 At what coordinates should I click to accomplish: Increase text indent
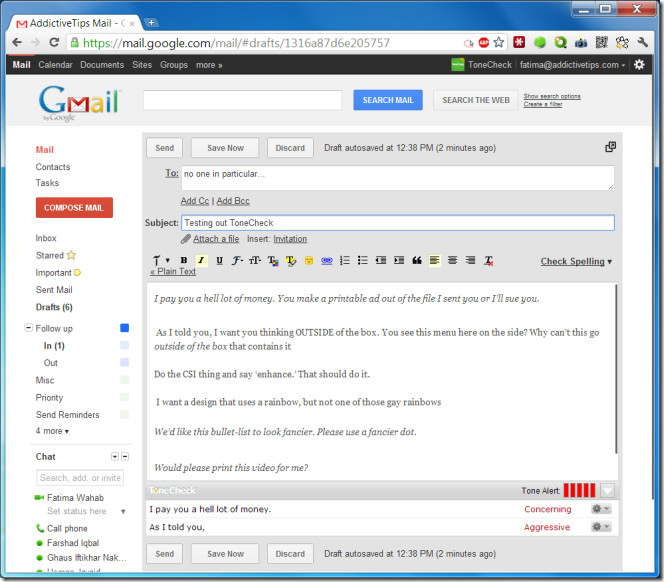point(399,260)
